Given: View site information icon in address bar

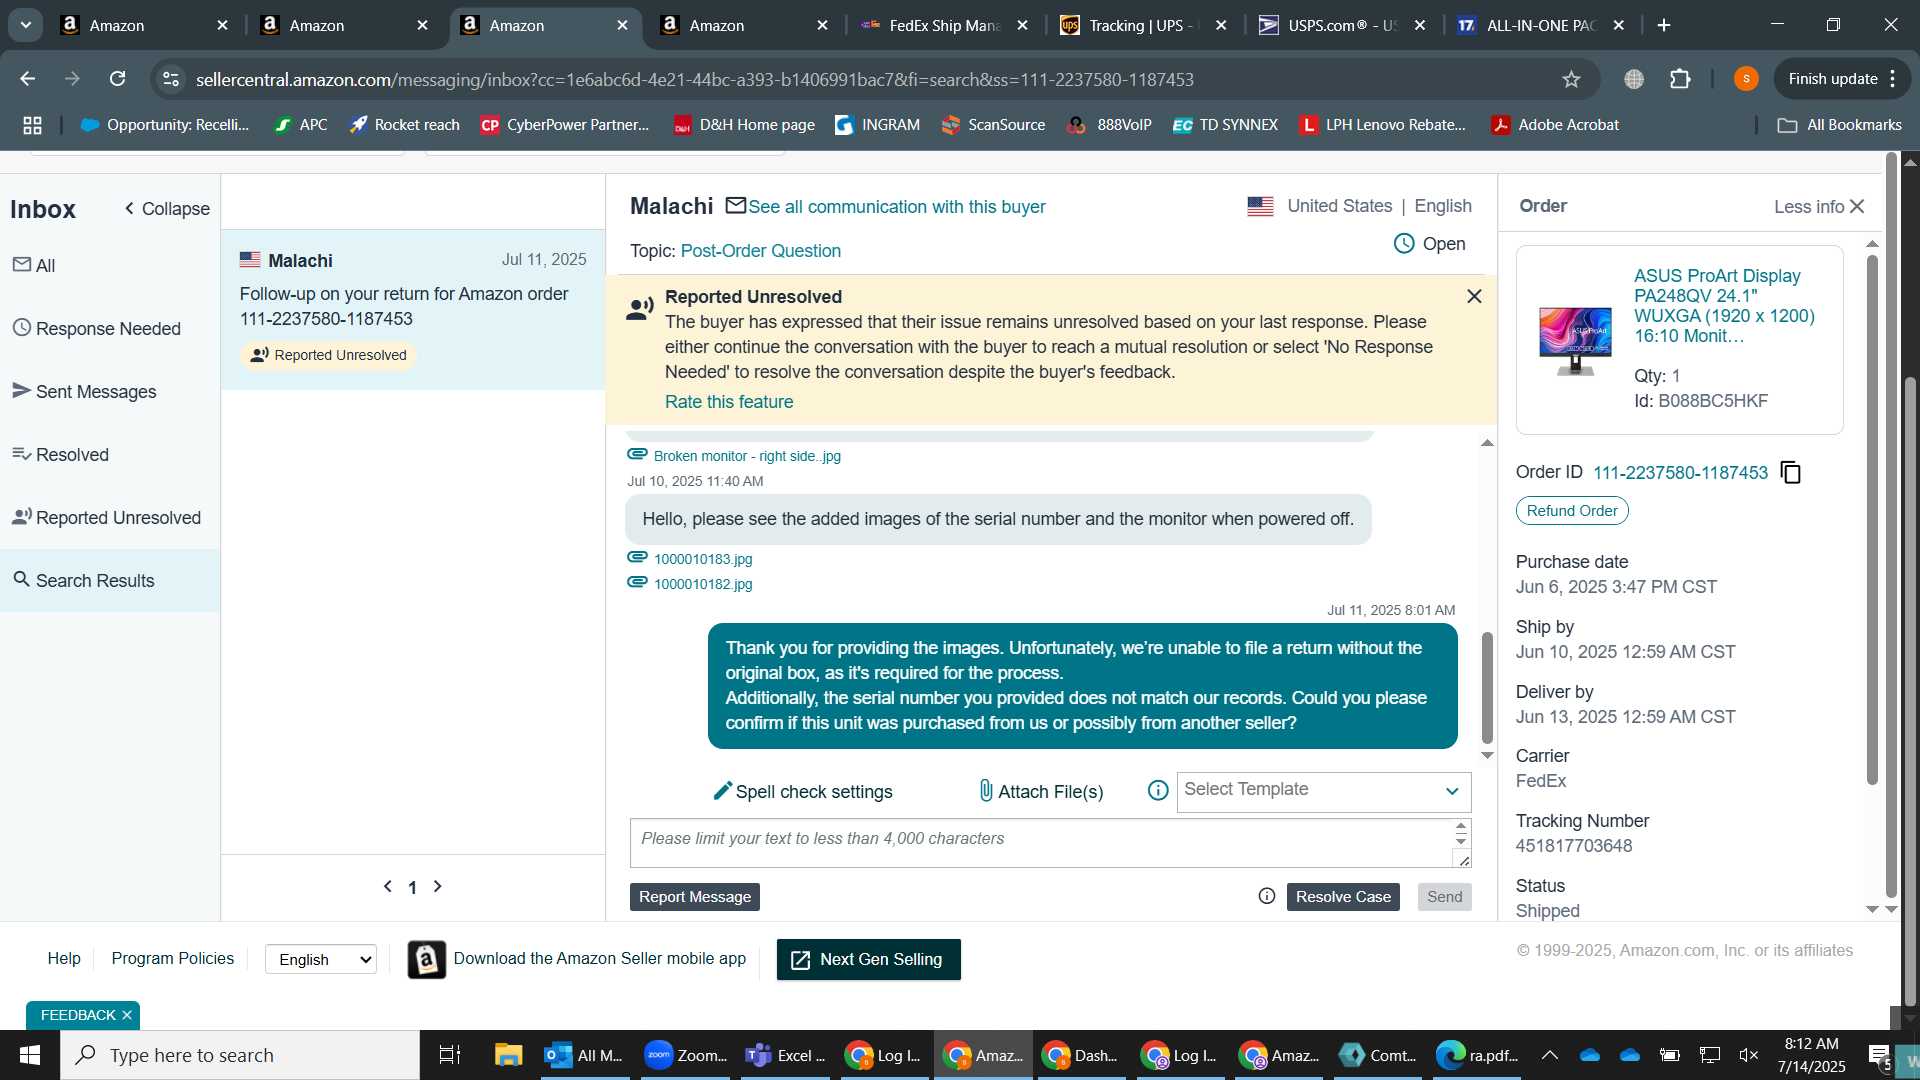Looking at the screenshot, I should tap(171, 79).
